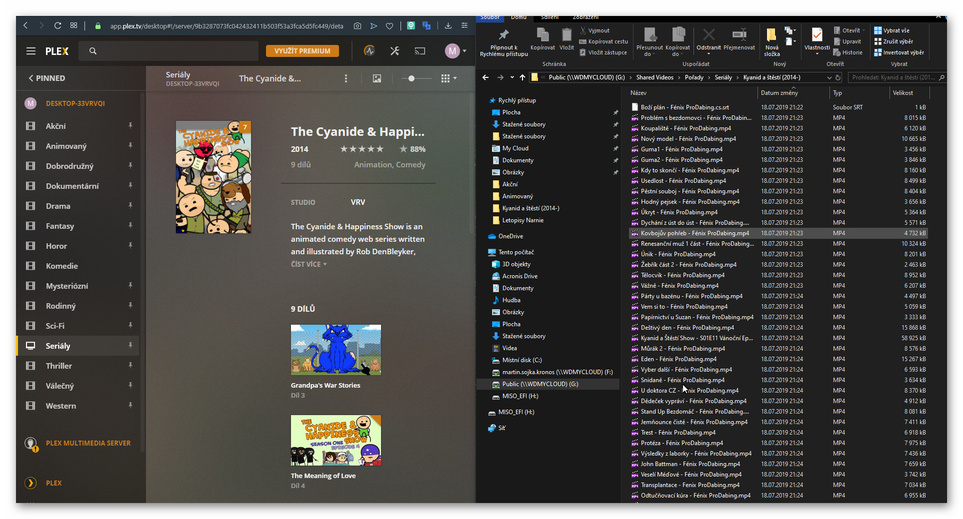963x519 pixels.
Task: Click VYUŽÍT PREMIUM button
Action: coord(302,51)
